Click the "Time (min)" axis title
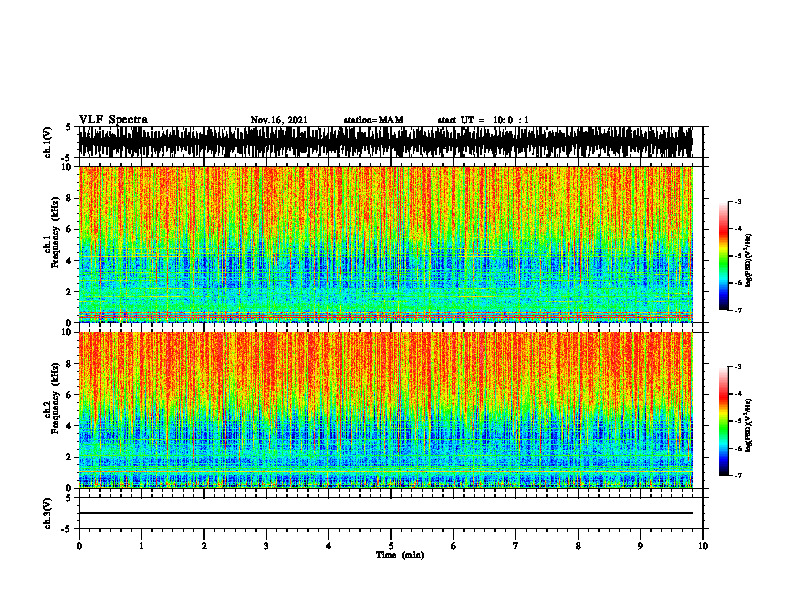 (x=400, y=555)
